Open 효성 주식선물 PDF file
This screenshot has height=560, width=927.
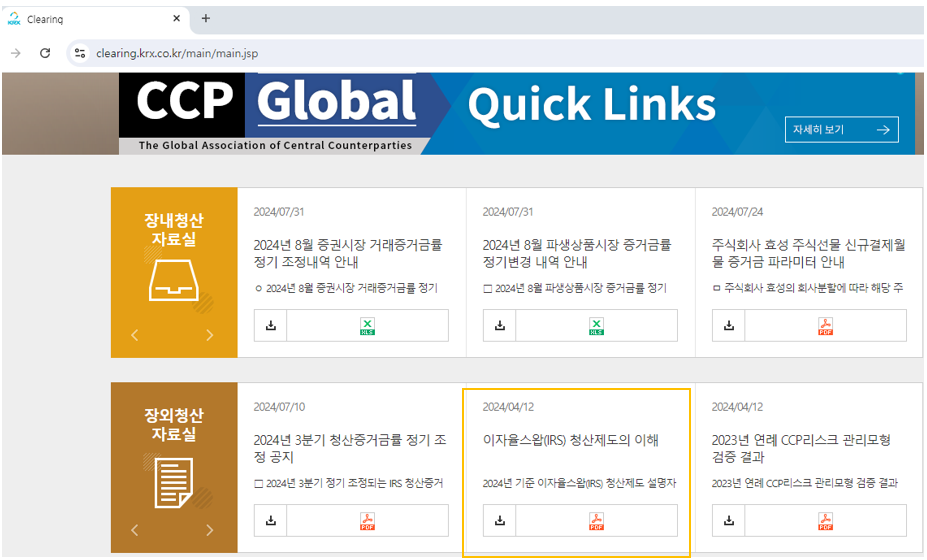coord(825,325)
